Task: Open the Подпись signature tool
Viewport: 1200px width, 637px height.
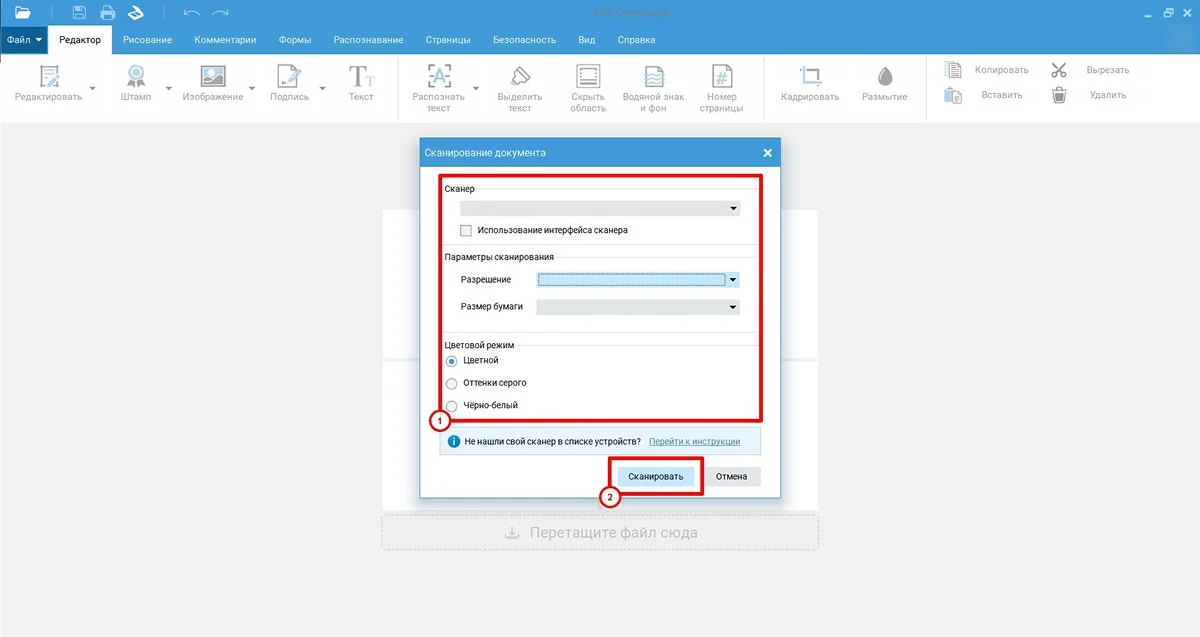Action: pos(289,78)
